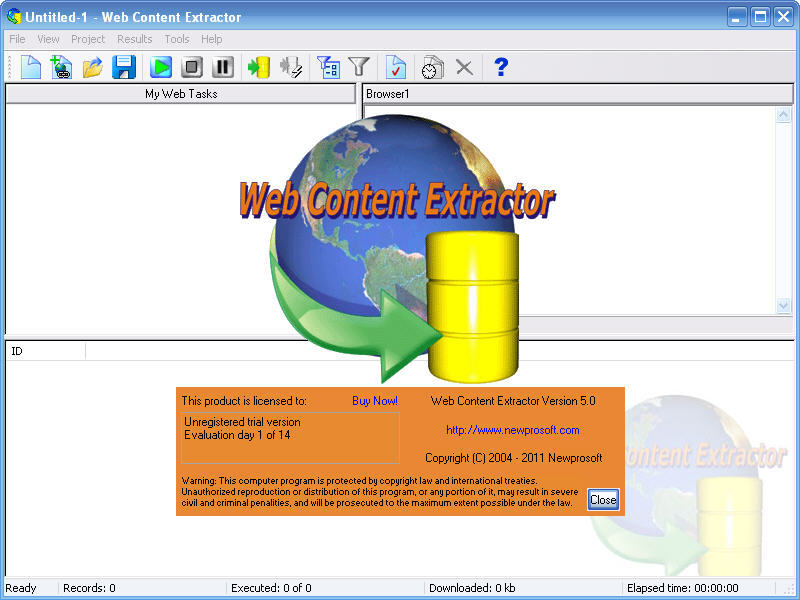800x600 pixels.
Task: Select the Browser1 tab
Action: click(x=388, y=94)
